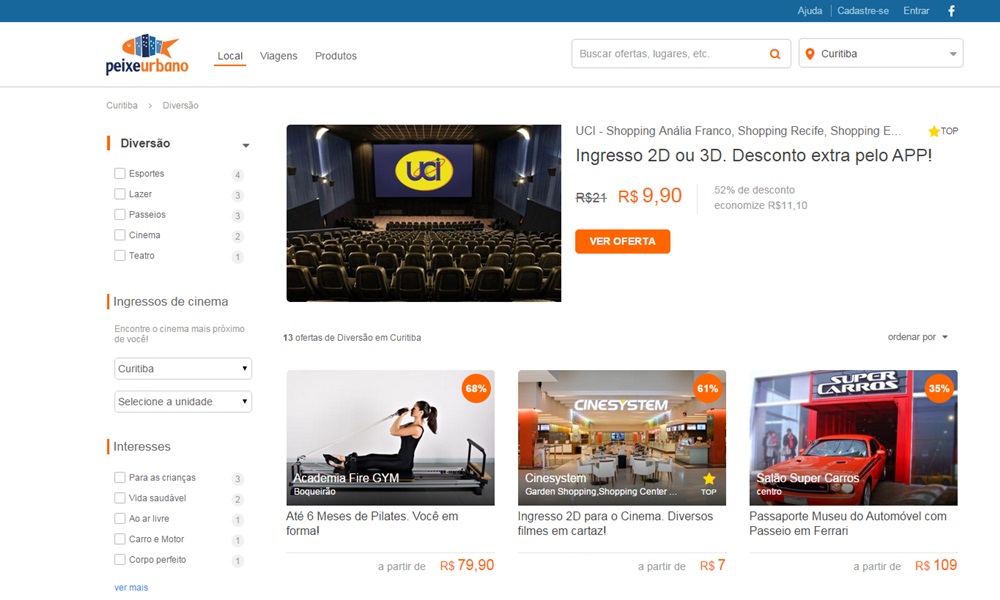Enable the Vida saudável interest checkbox

click(x=119, y=497)
